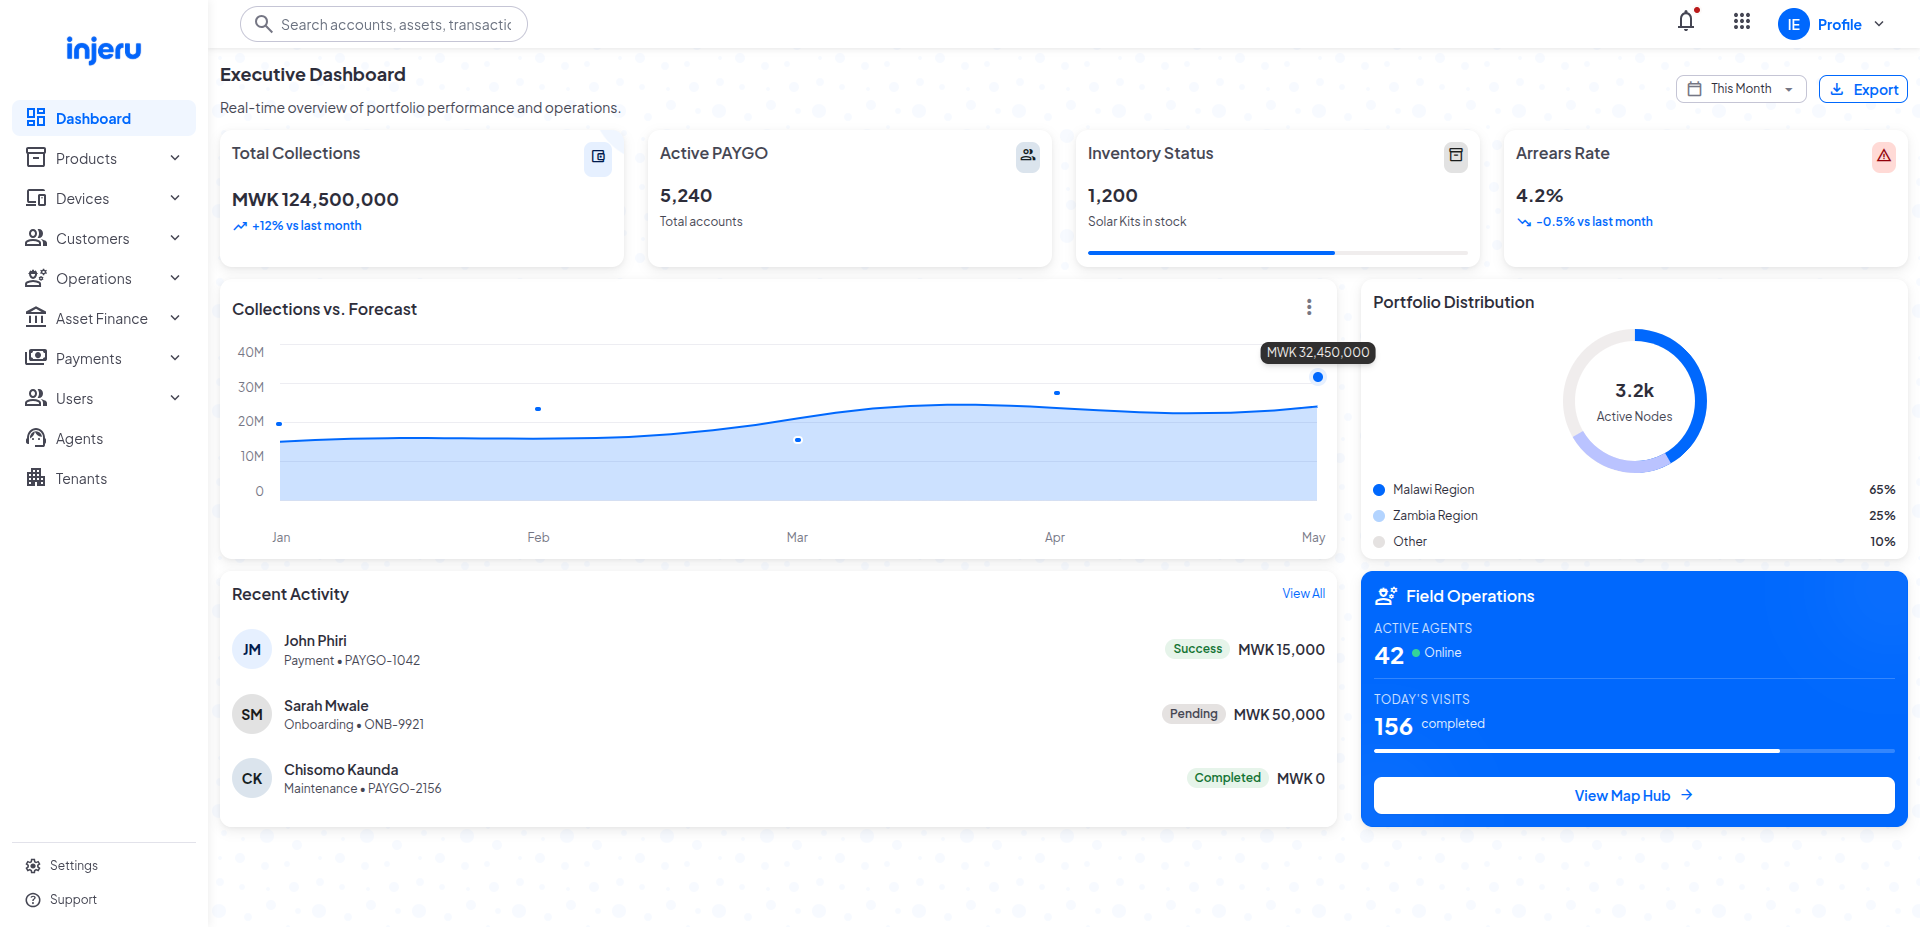Open Settings in the sidebar
The width and height of the screenshot is (1920, 927).
(x=104, y=866)
